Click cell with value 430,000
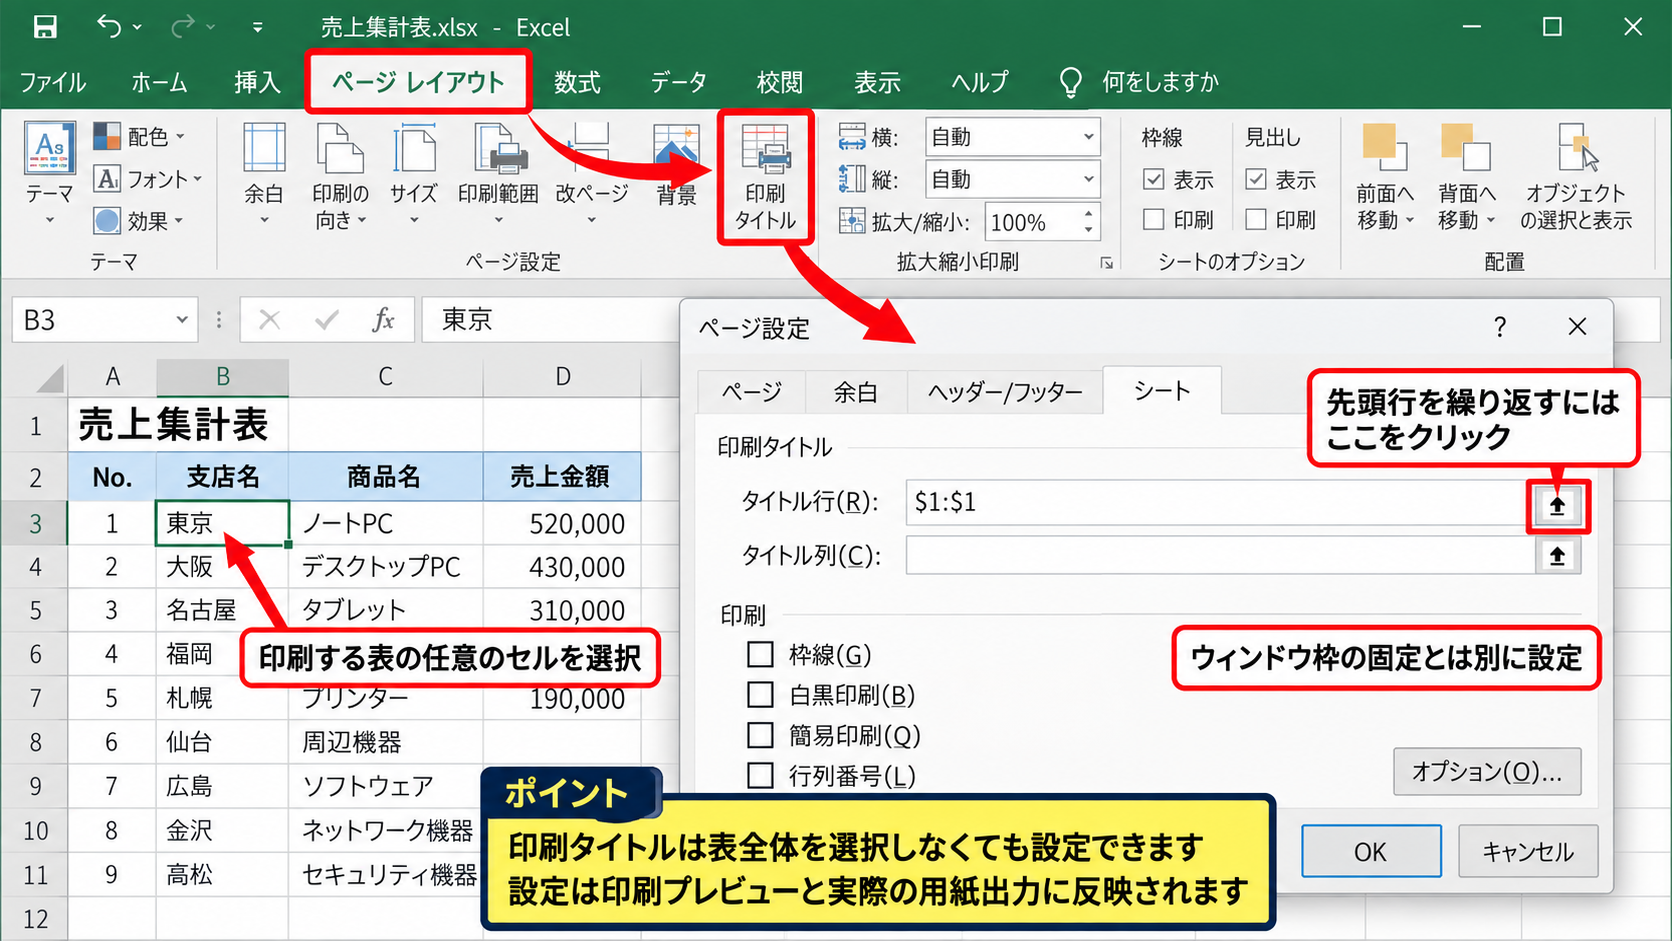This screenshot has width=1672, height=941. [561, 567]
